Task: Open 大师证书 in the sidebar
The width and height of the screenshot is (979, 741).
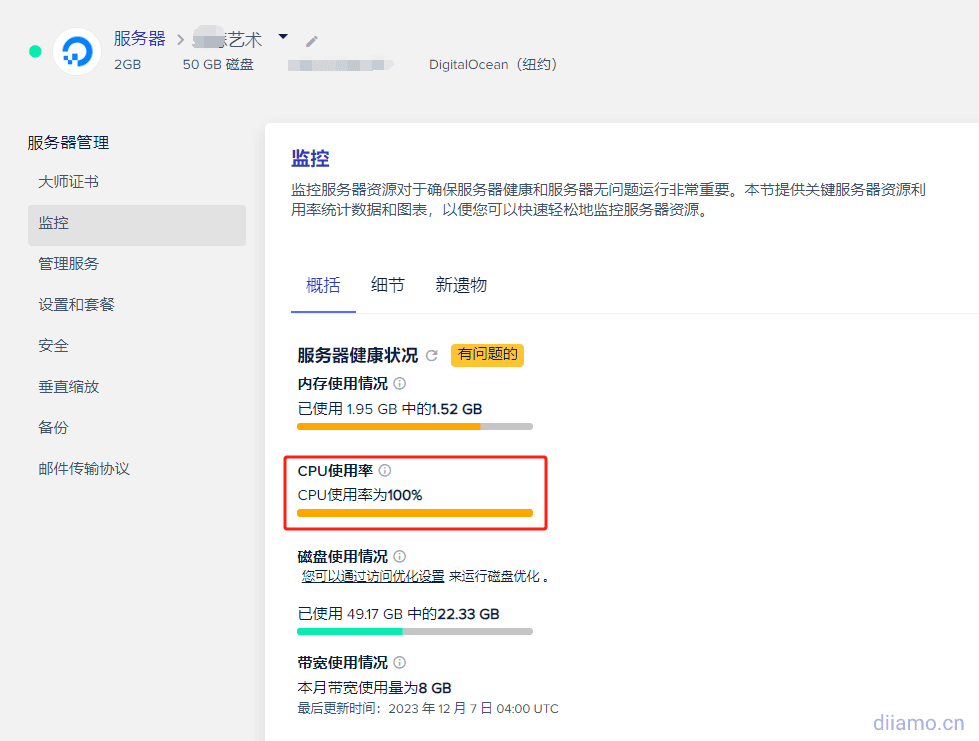Action: [x=68, y=182]
